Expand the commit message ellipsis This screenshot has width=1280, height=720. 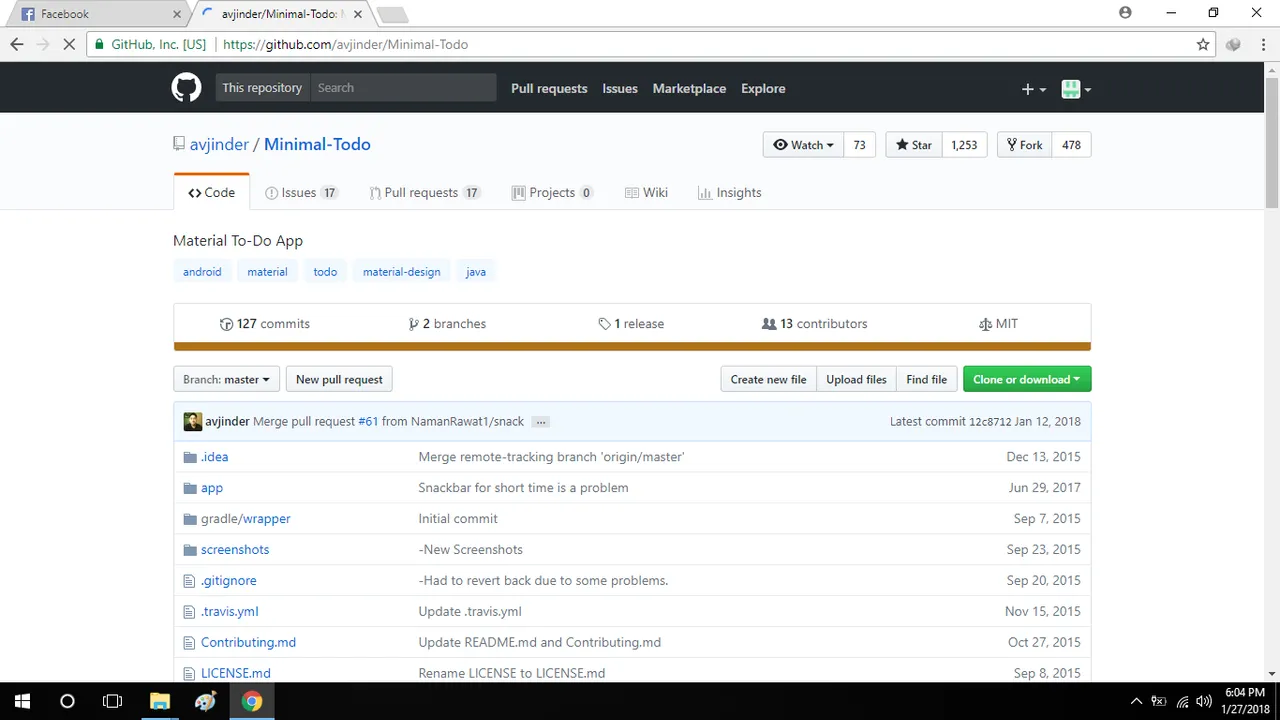[541, 422]
